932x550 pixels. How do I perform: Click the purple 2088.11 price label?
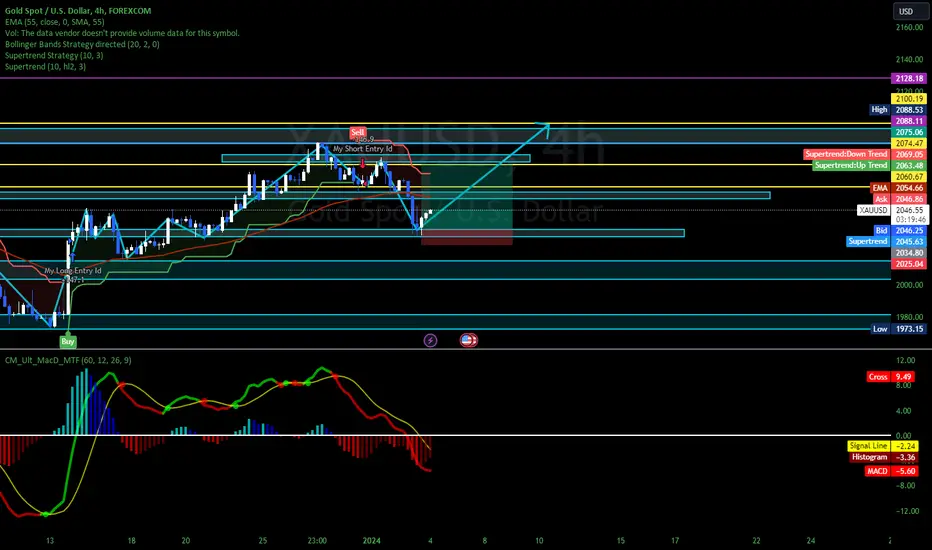909,121
